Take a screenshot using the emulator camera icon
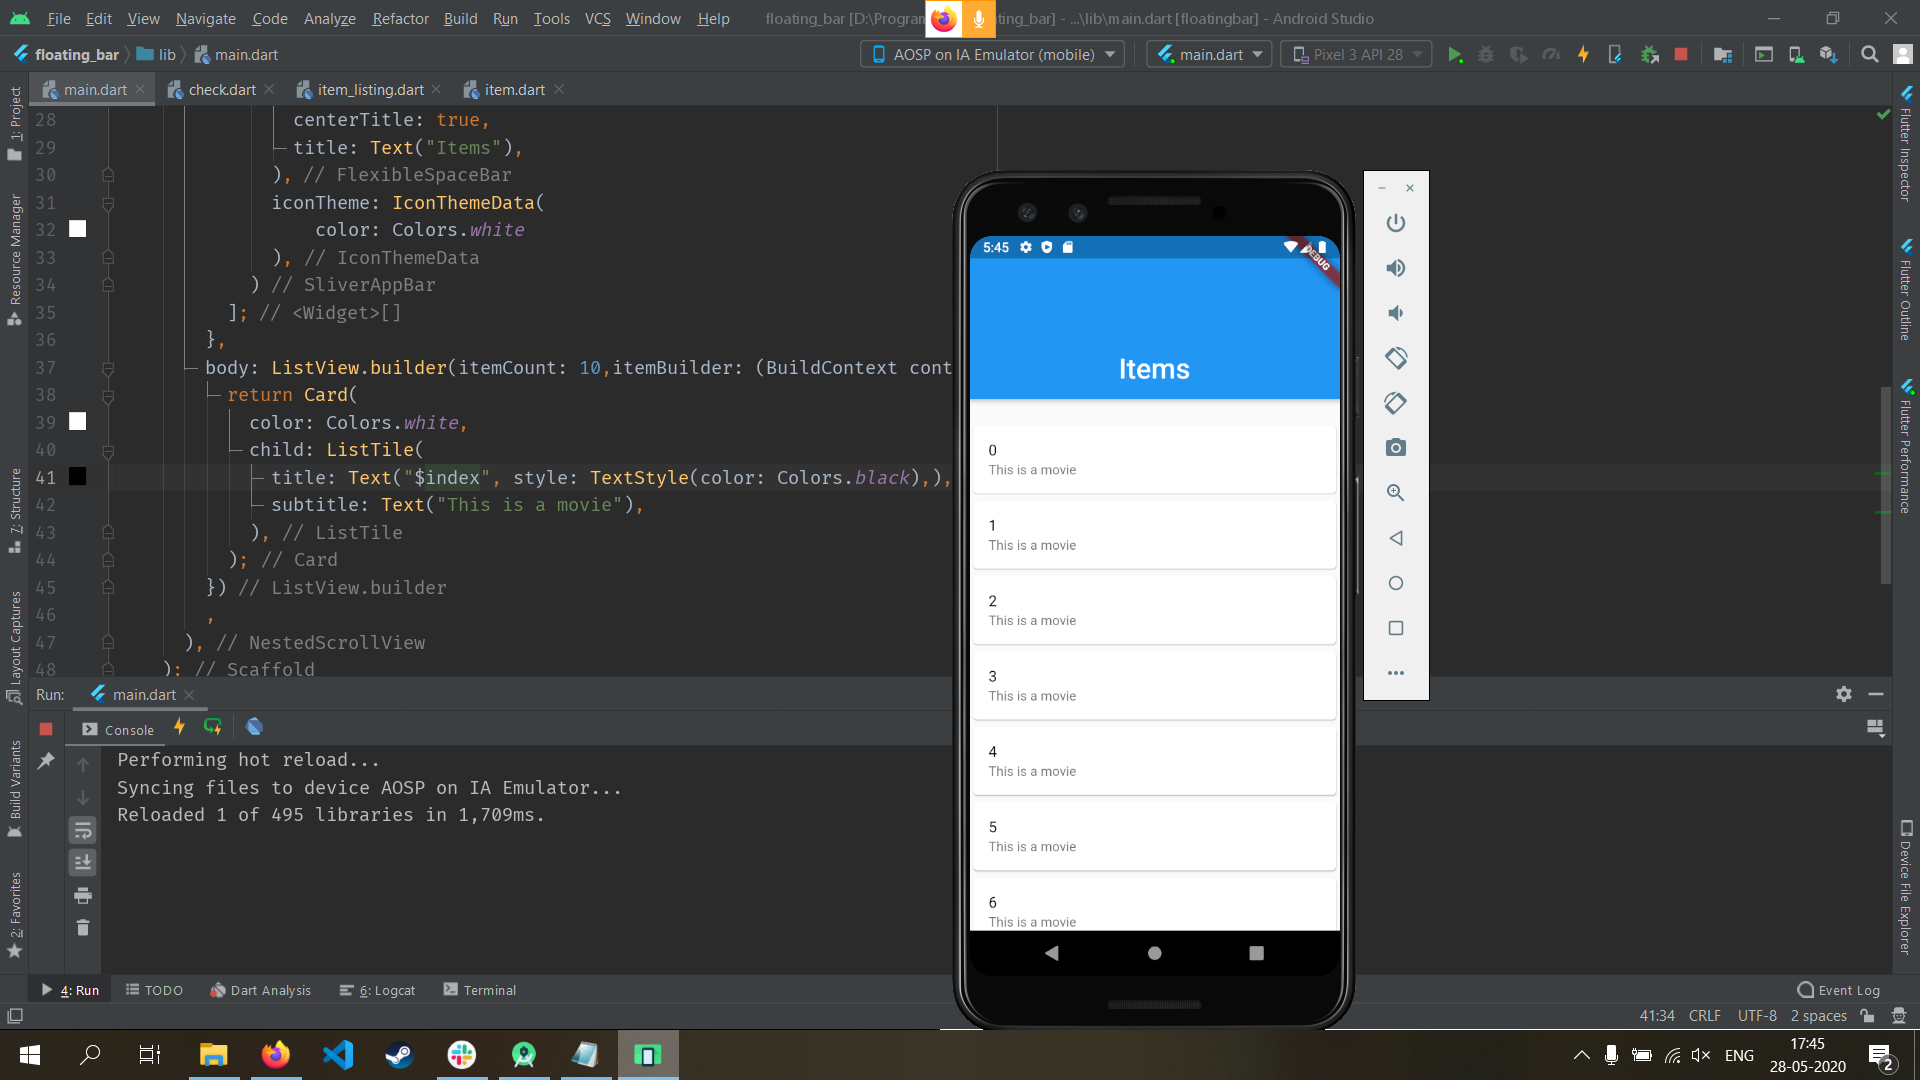The width and height of the screenshot is (1920, 1080). pyautogui.click(x=1396, y=447)
